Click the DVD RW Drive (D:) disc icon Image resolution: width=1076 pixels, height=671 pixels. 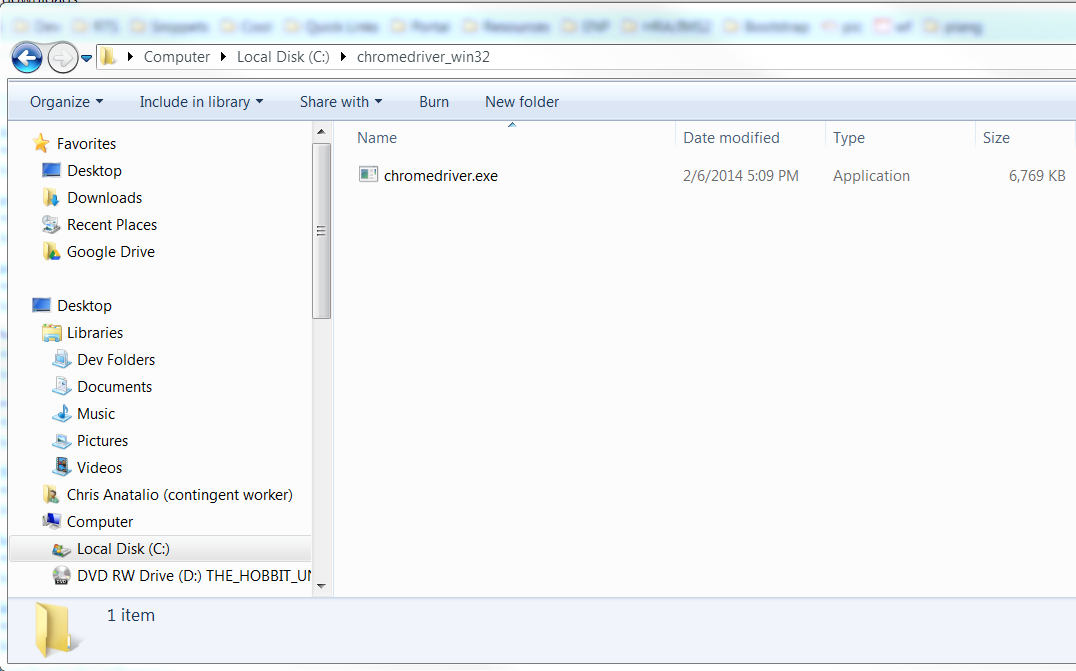62,576
